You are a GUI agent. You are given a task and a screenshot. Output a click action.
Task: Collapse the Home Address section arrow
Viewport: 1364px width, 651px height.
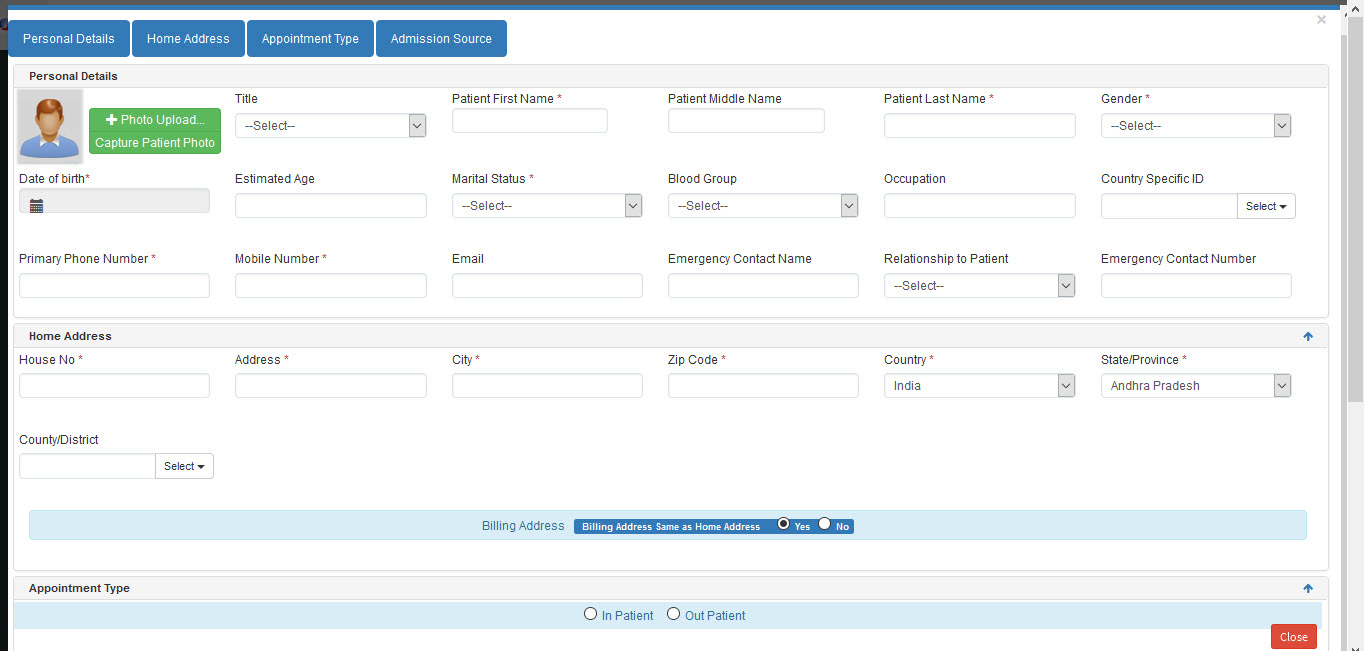[x=1308, y=337]
